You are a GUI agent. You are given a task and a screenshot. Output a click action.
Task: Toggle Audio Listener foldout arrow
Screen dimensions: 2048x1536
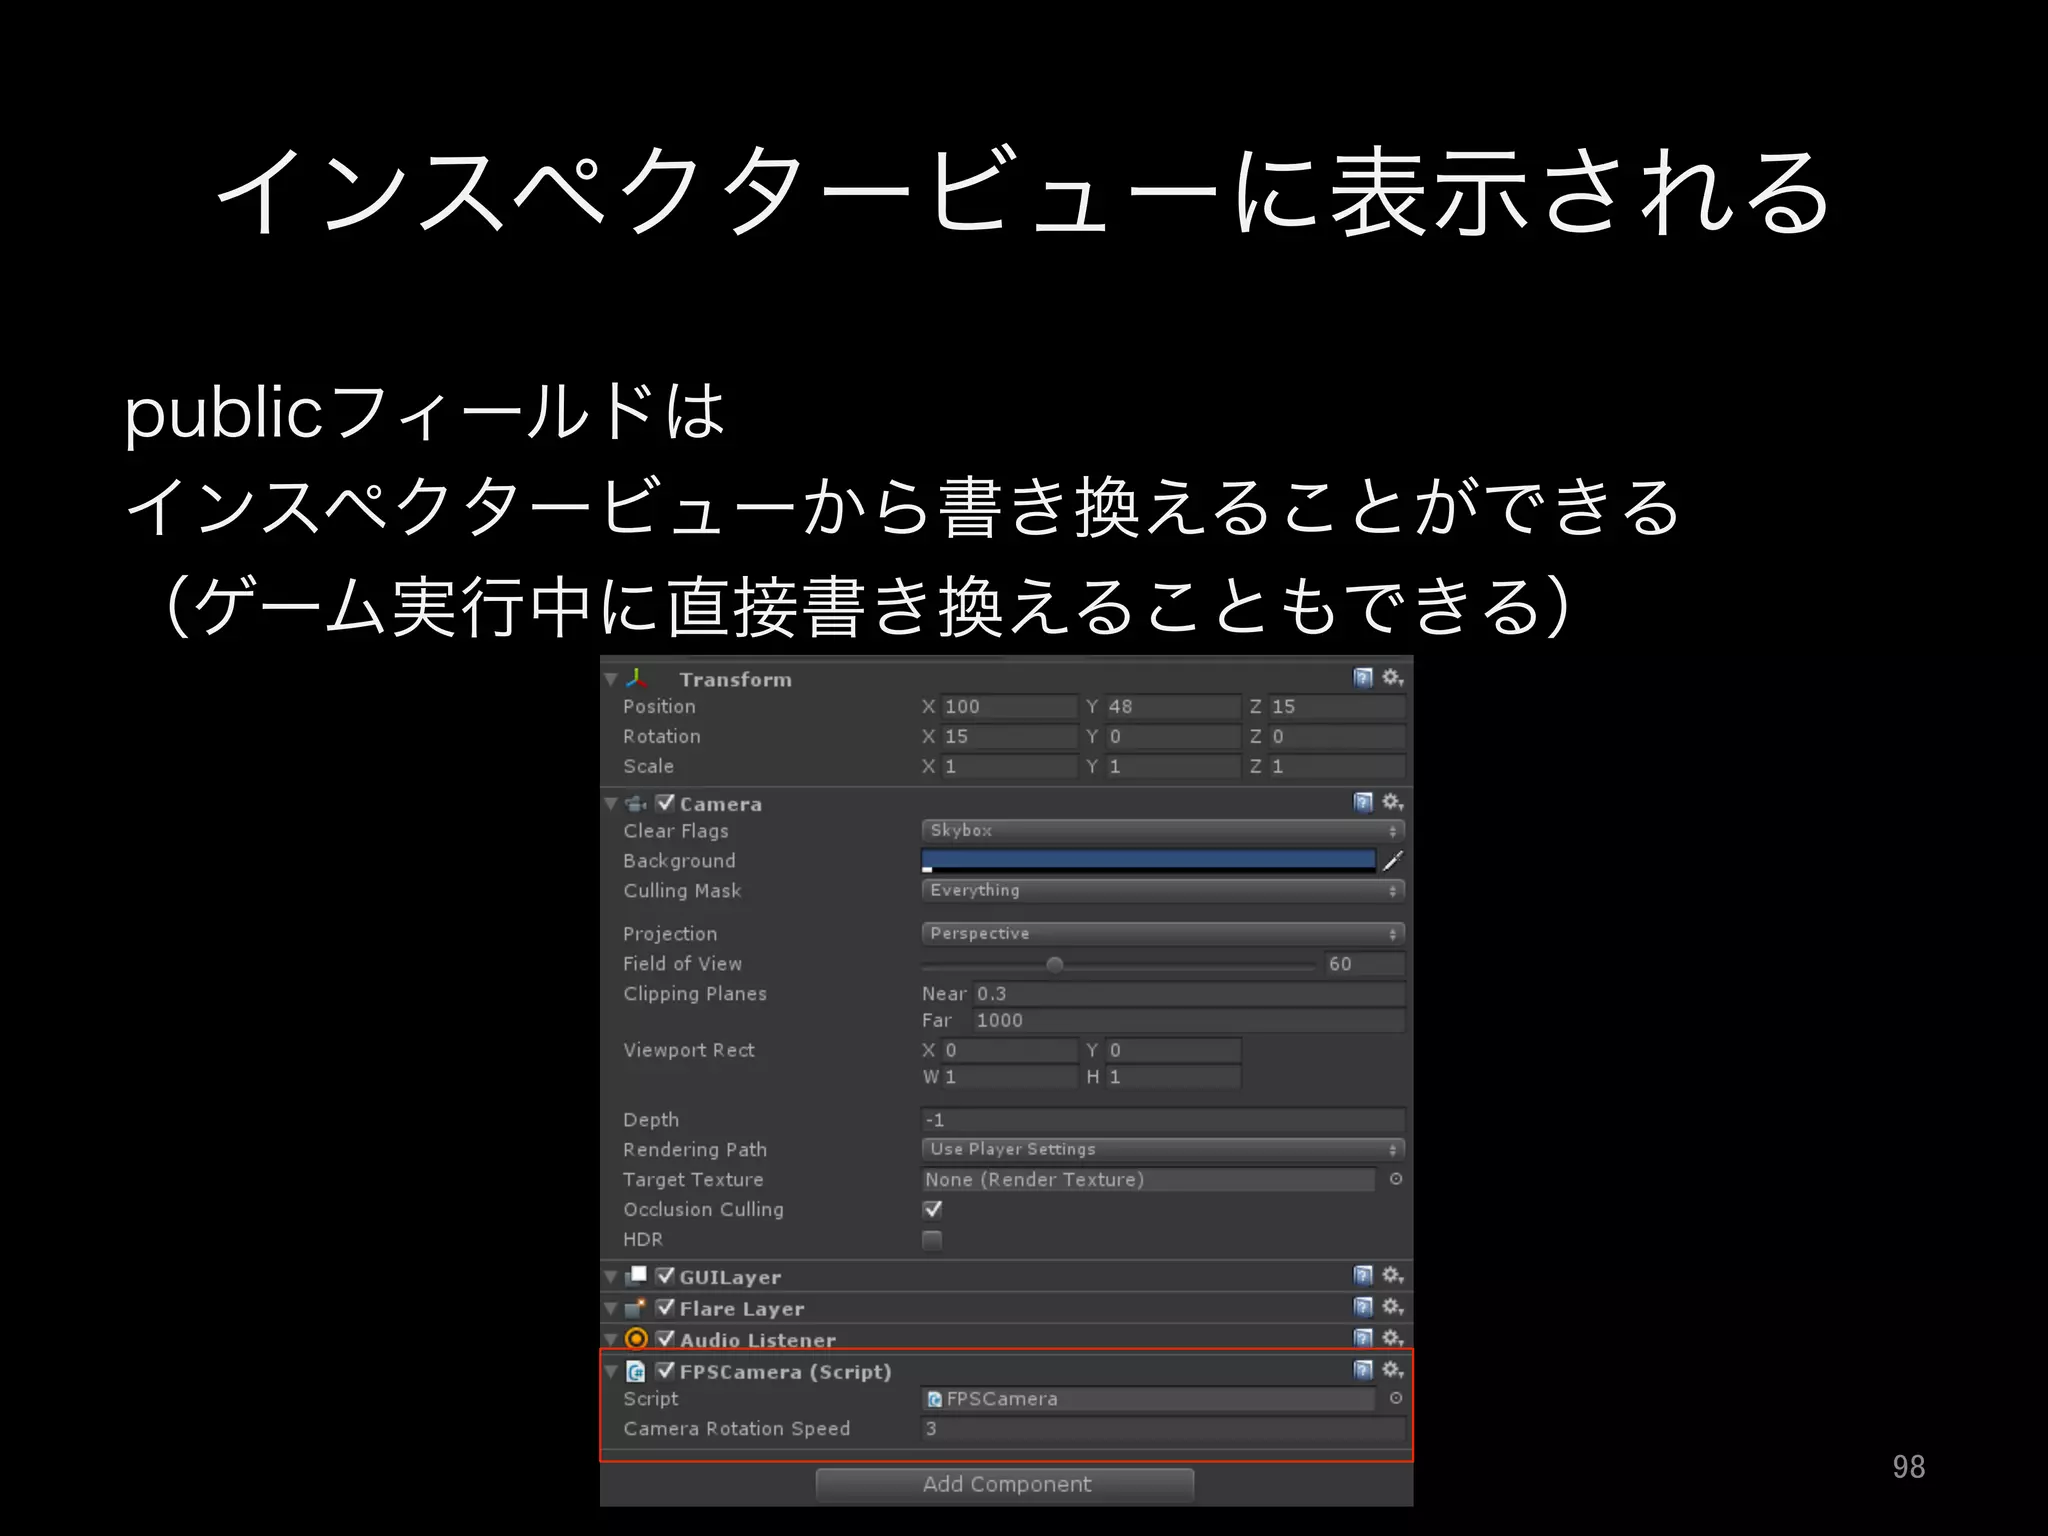611,1339
